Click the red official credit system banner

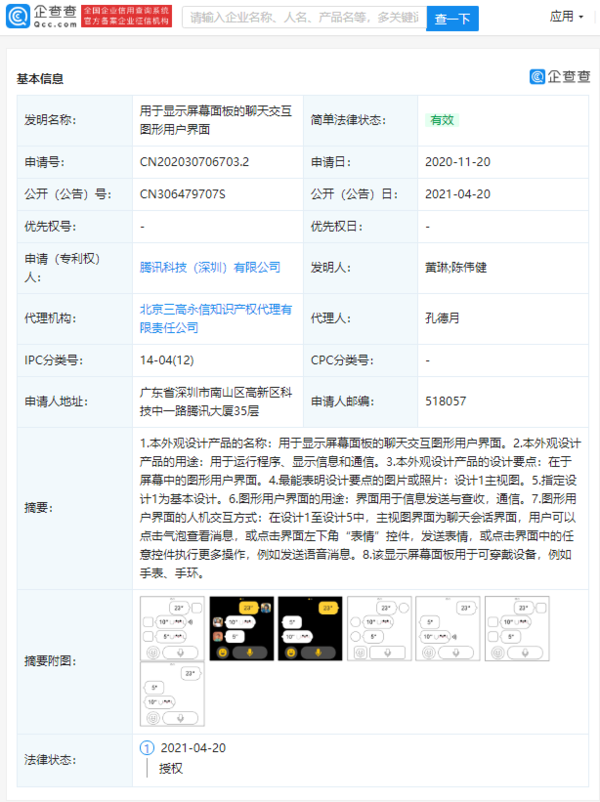pos(126,16)
